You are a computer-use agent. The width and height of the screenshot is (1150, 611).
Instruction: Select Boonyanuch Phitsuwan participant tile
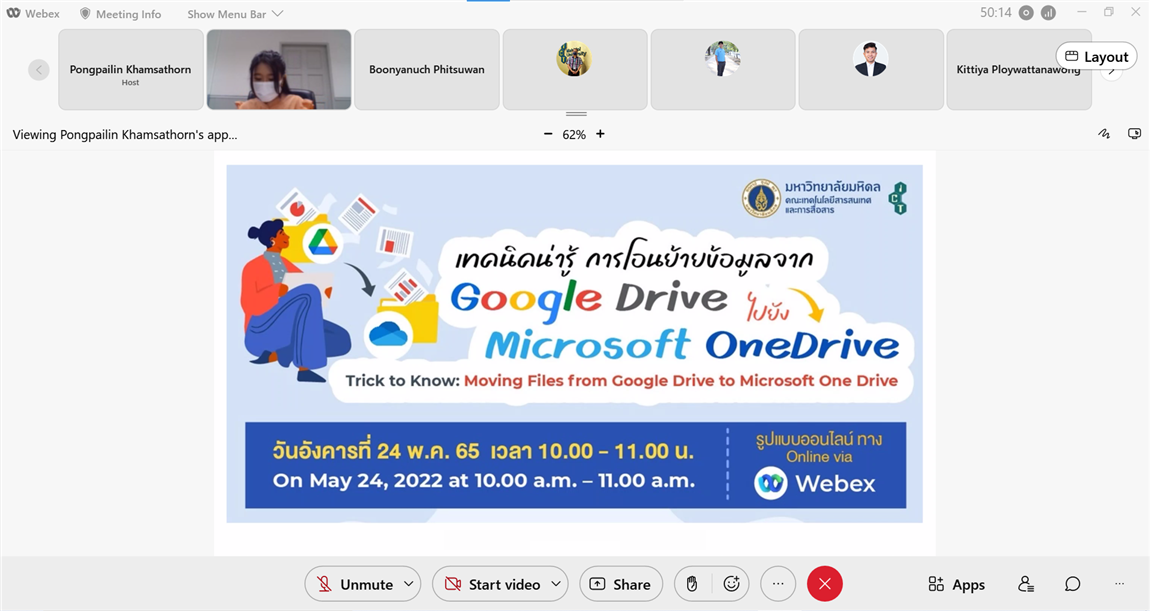click(x=427, y=69)
